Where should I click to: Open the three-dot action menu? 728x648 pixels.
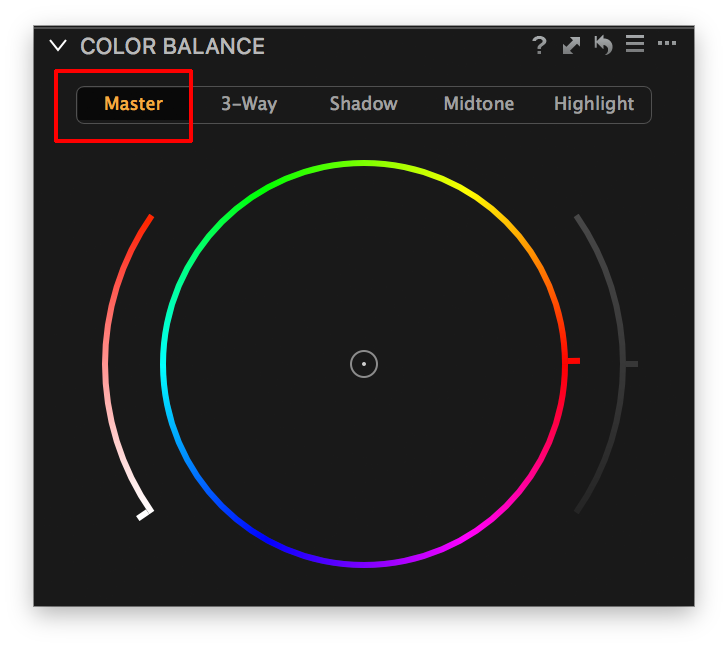tap(667, 43)
